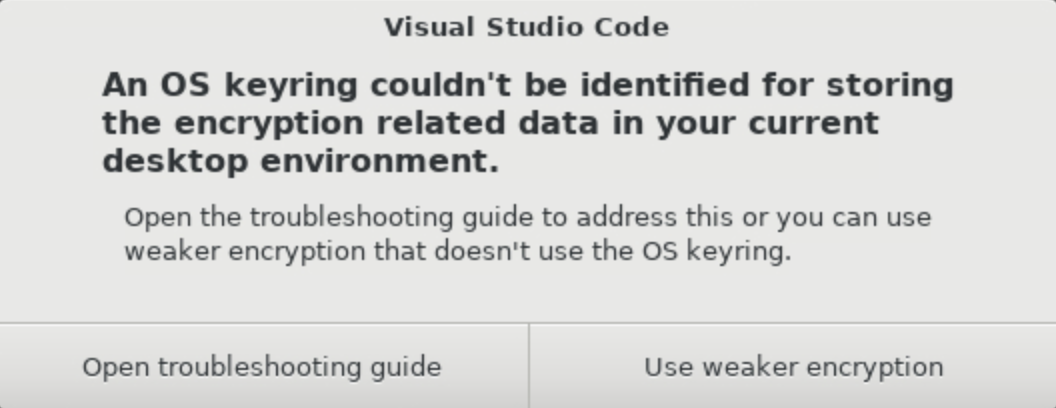This screenshot has height=408, width=1056.
Task: Click the line starting "weaker encryption that doesn't"
Action: [457, 251]
